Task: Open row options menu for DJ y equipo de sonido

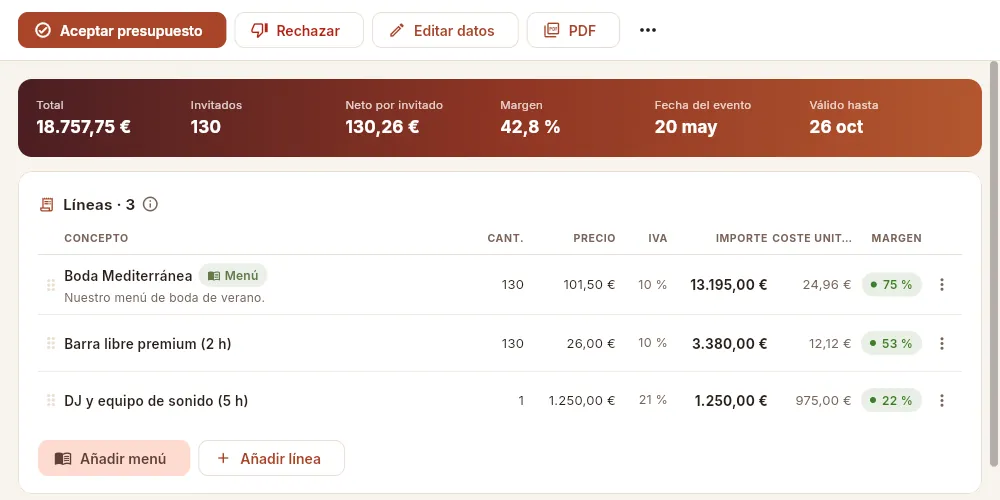Action: 942,401
